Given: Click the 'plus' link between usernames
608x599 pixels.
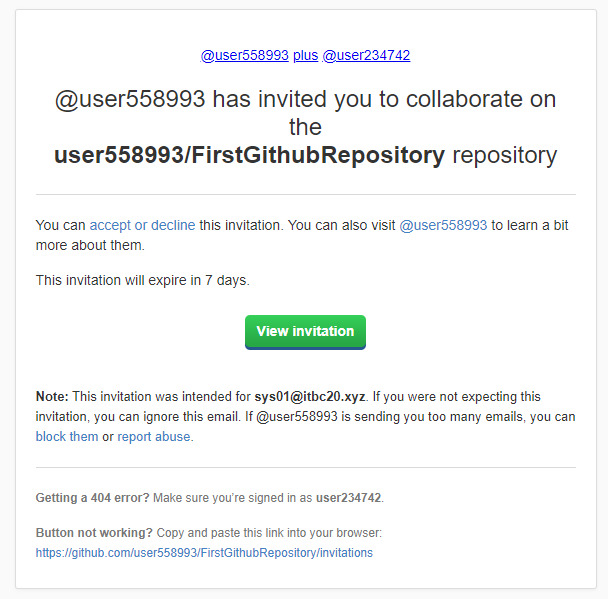Looking at the screenshot, I should pyautogui.click(x=306, y=55).
